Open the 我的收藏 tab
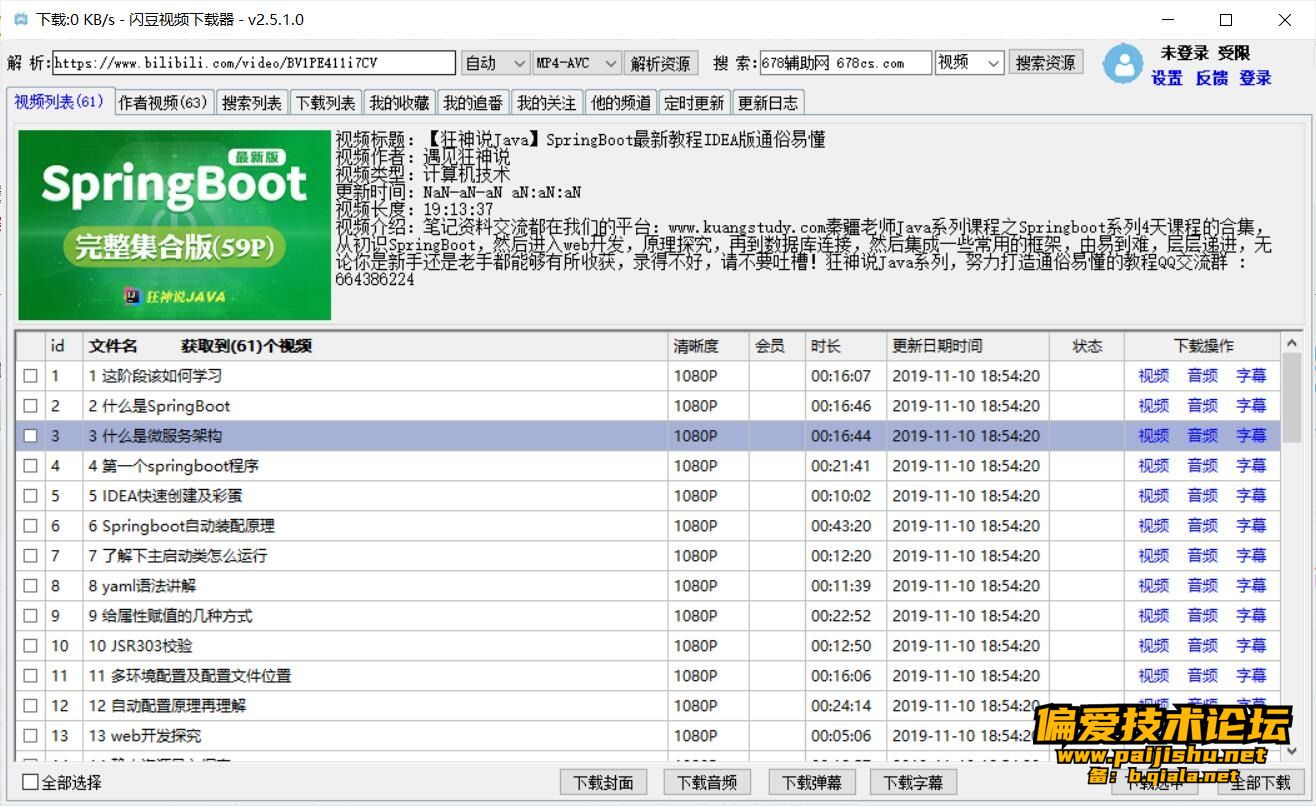The image size is (1316, 806). [399, 103]
